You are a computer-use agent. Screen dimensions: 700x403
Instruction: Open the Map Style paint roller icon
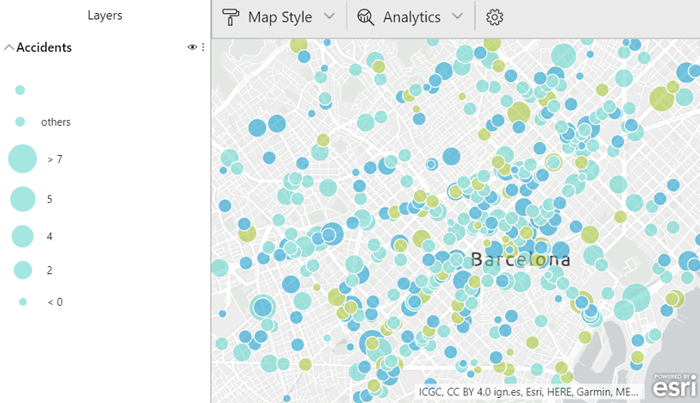click(x=230, y=17)
